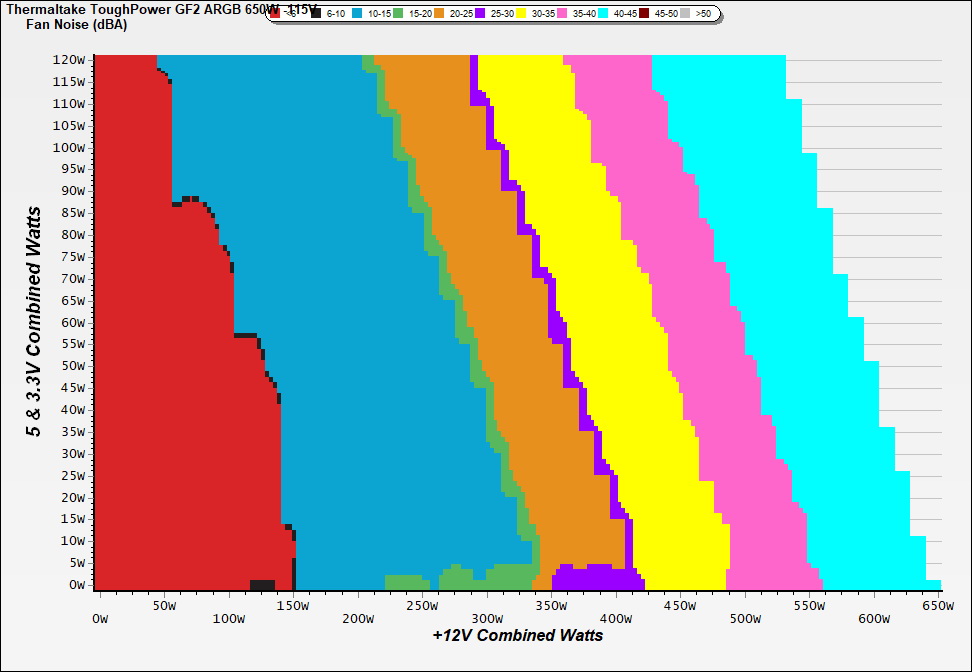Click the 150W tick label on horizontal axis
The height and width of the screenshot is (672, 972).
pyautogui.click(x=293, y=605)
